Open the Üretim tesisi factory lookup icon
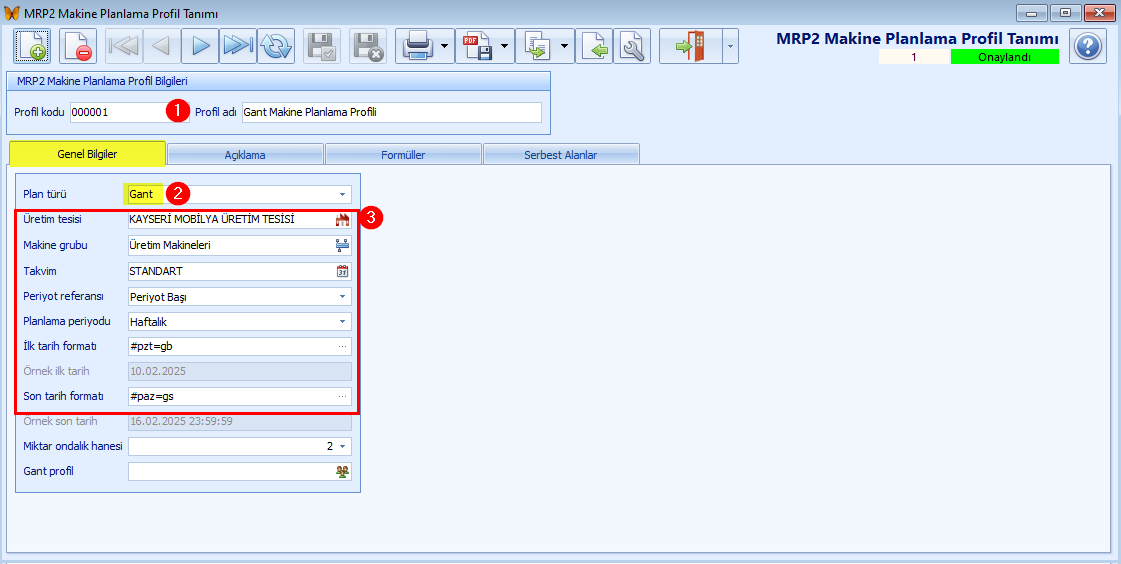Viewport: 1121px width, 564px height. click(342, 220)
